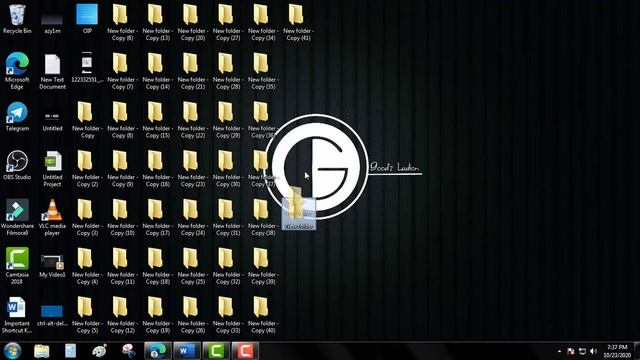
Task: Select folder New folder - Copy (12)
Action: (122, 315)
